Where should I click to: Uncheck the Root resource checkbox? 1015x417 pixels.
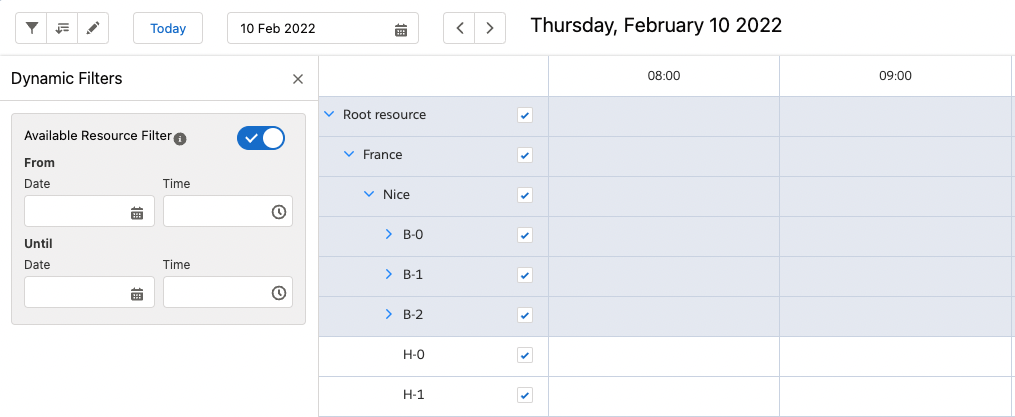tap(525, 115)
